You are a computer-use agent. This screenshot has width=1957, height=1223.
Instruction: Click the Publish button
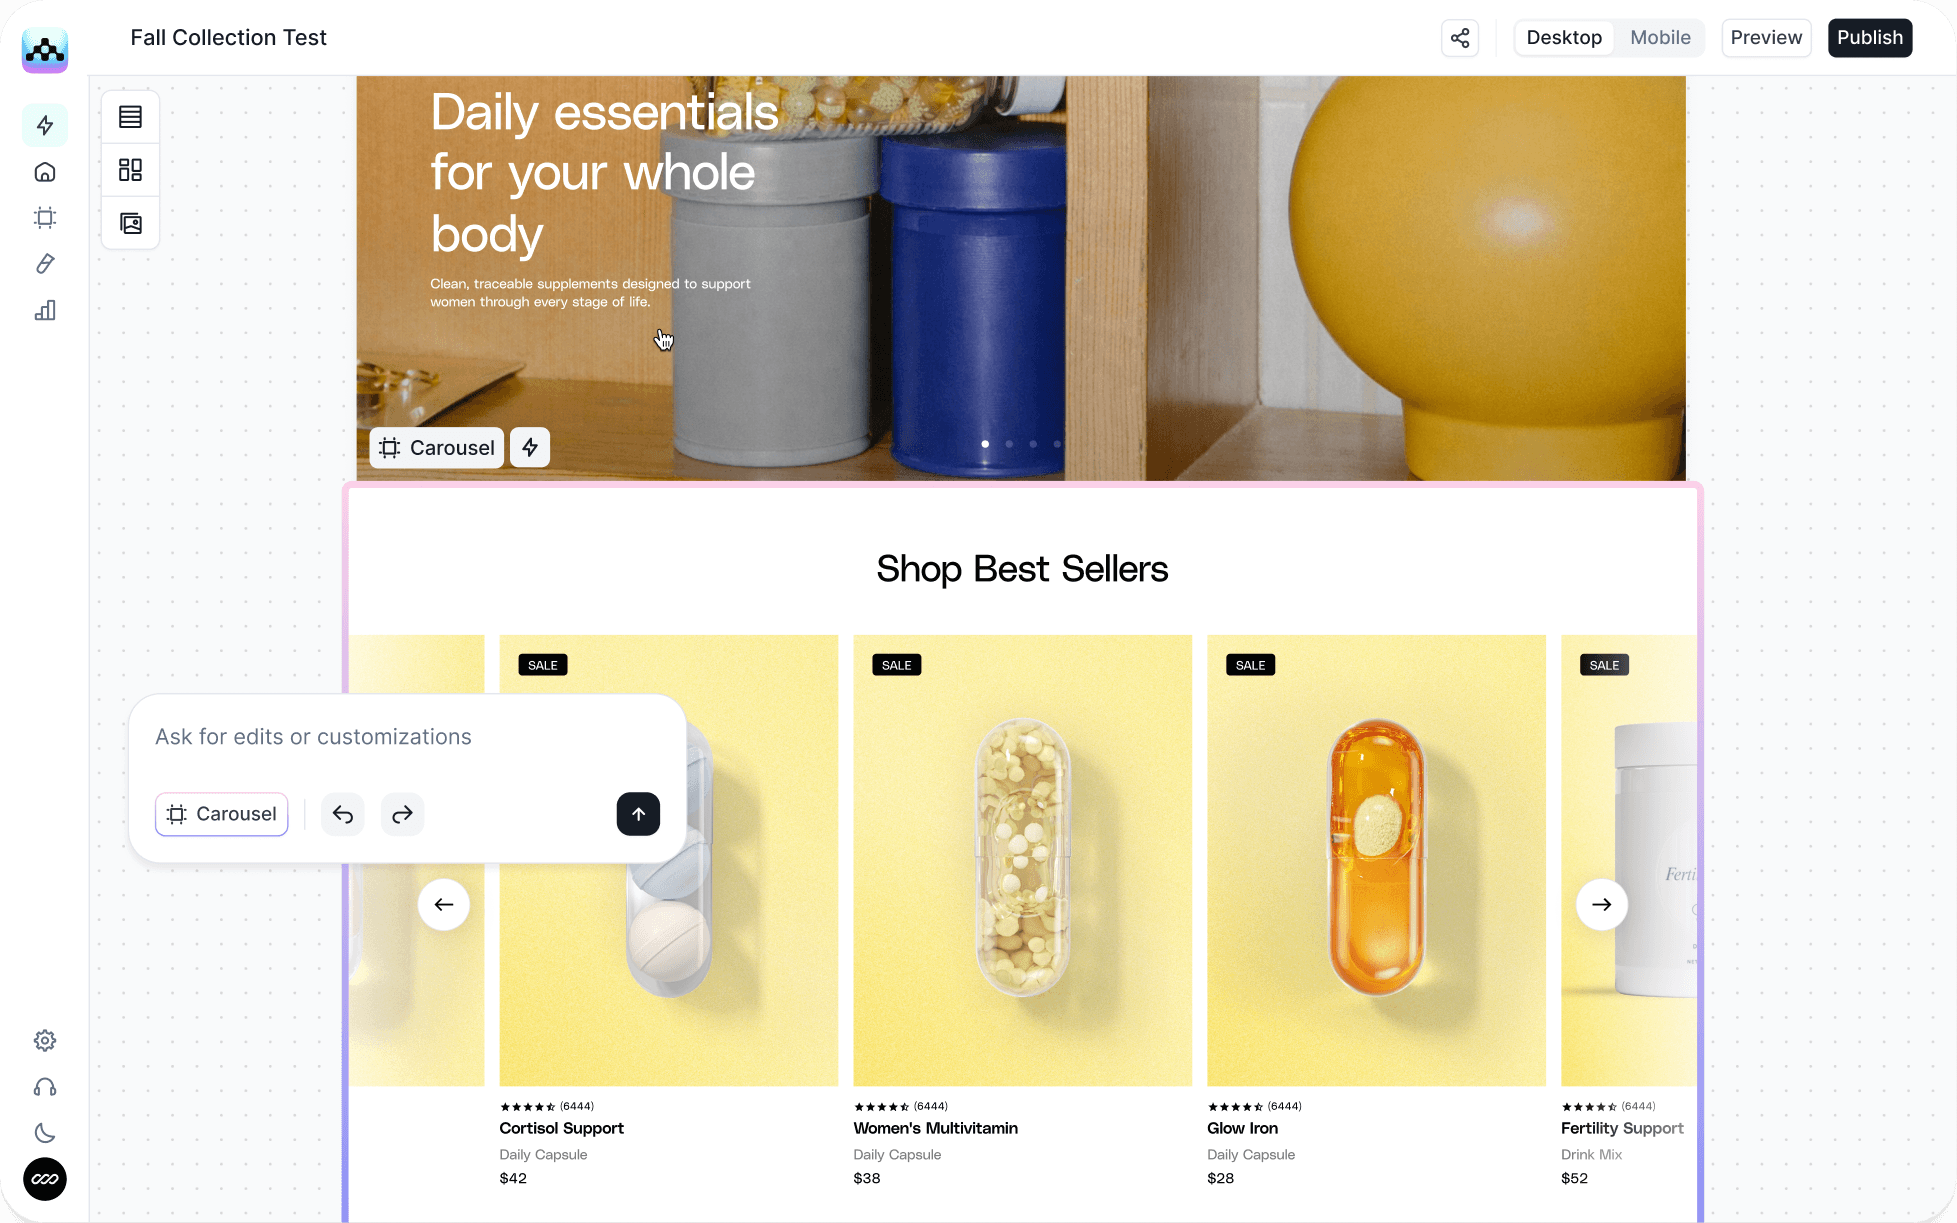(1870, 38)
